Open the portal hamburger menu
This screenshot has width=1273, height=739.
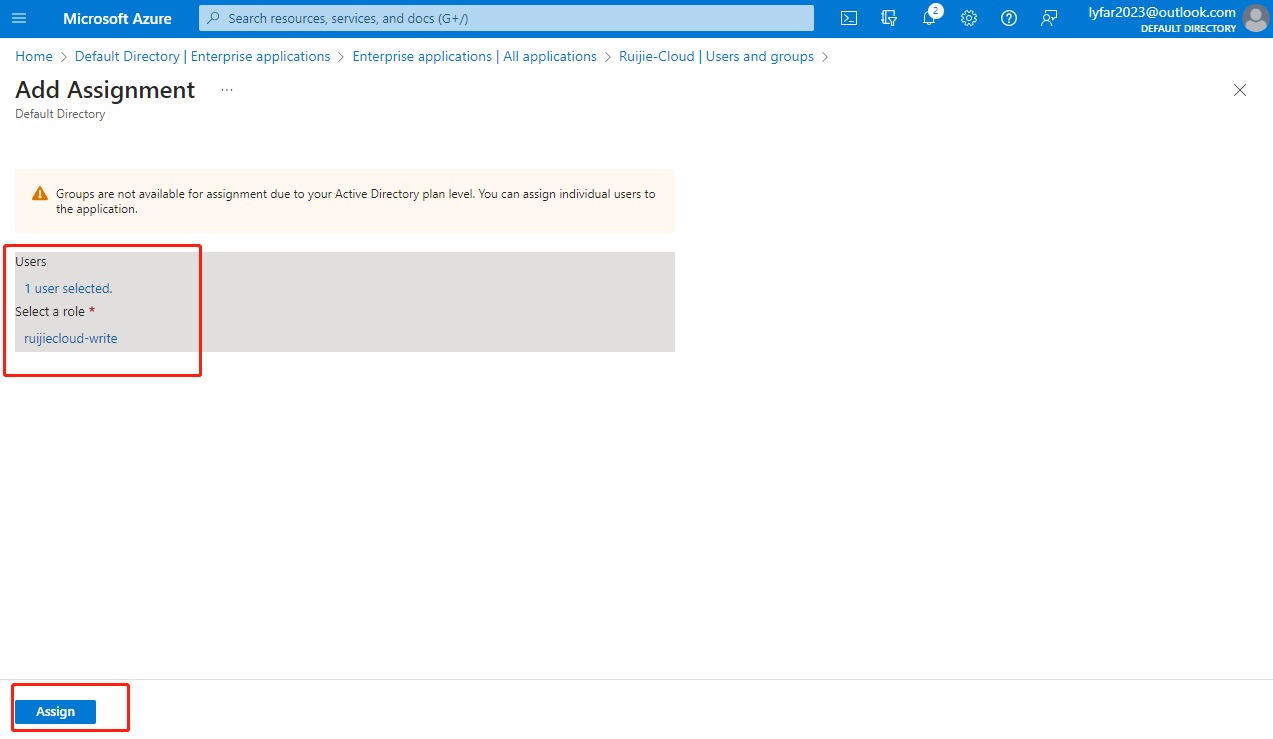pyautogui.click(x=19, y=18)
